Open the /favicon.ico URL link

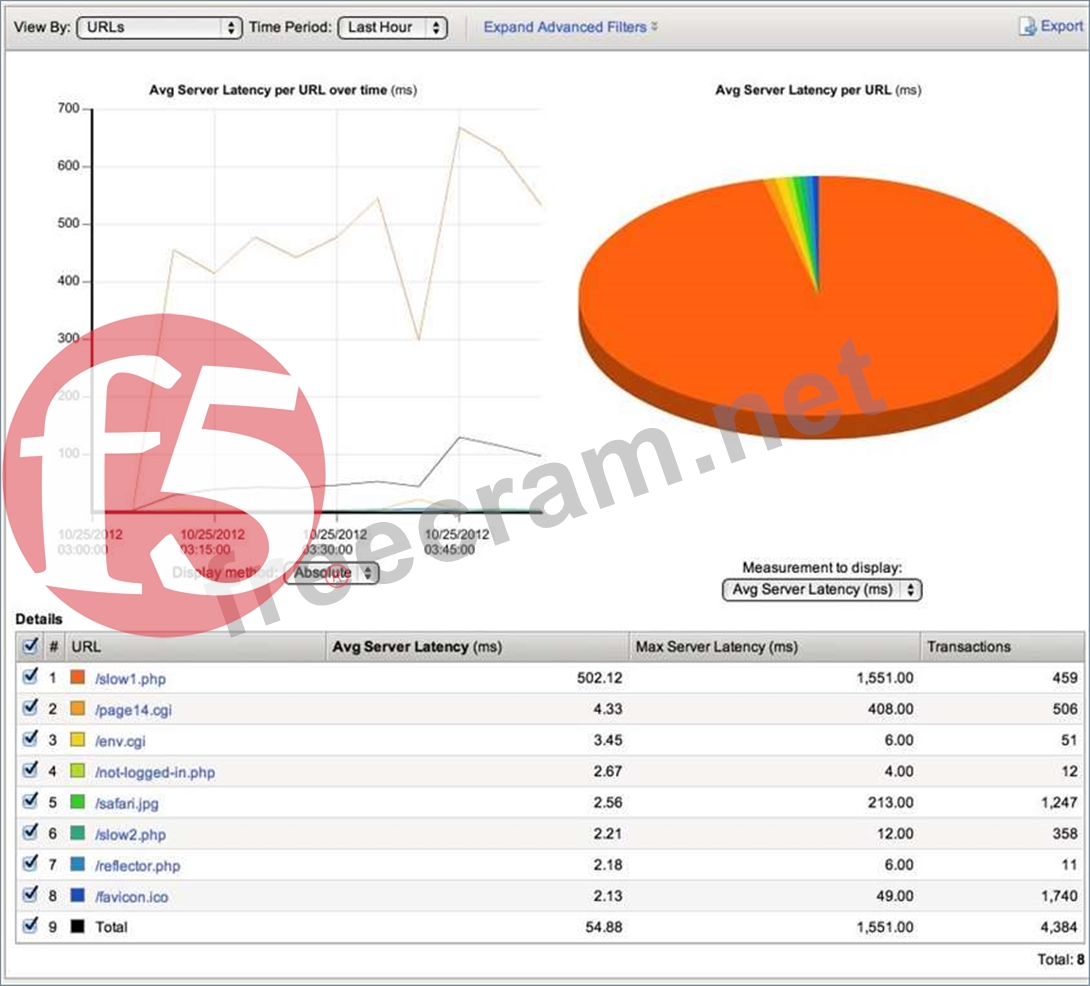131,897
